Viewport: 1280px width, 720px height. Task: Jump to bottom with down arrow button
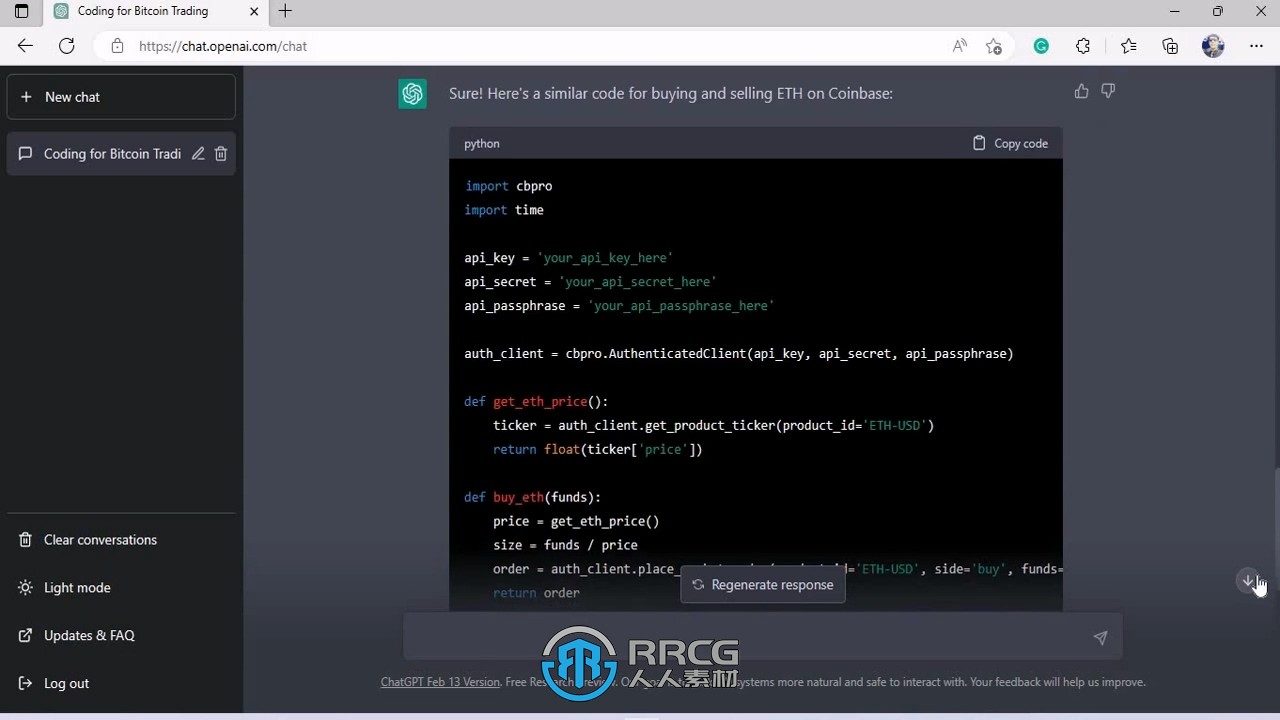tap(1248, 581)
